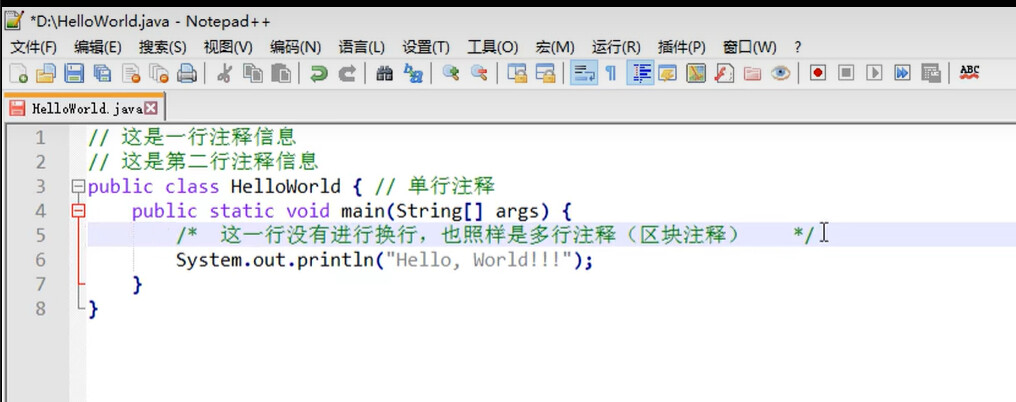Viewport: 1016px width, 402px height.
Task: Open the Function List panel icon
Action: pyautogui.click(x=723, y=73)
